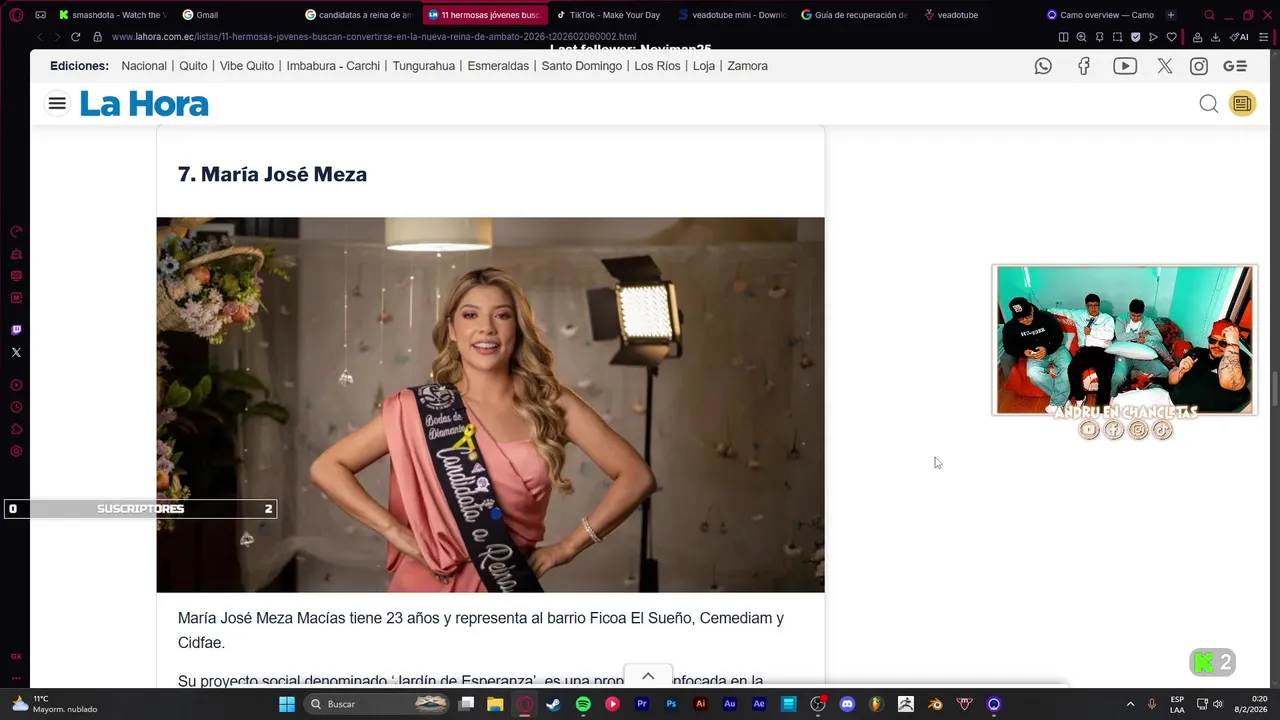
Task: Switch to the smashdota tab
Action: click(112, 15)
